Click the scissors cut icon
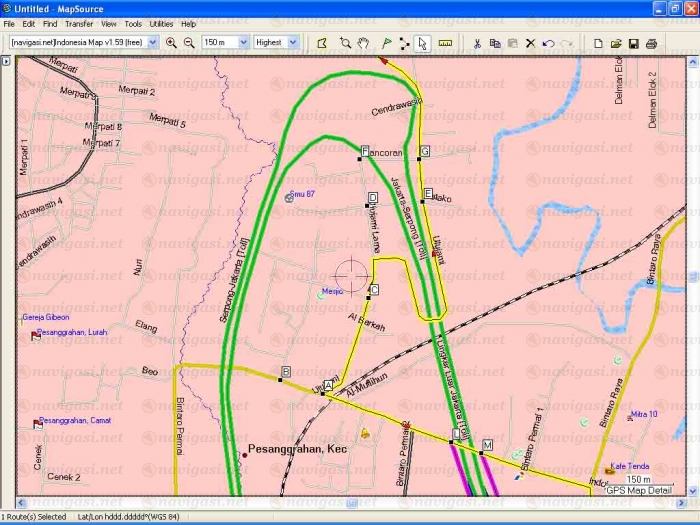The height and width of the screenshot is (525, 700). pos(477,43)
